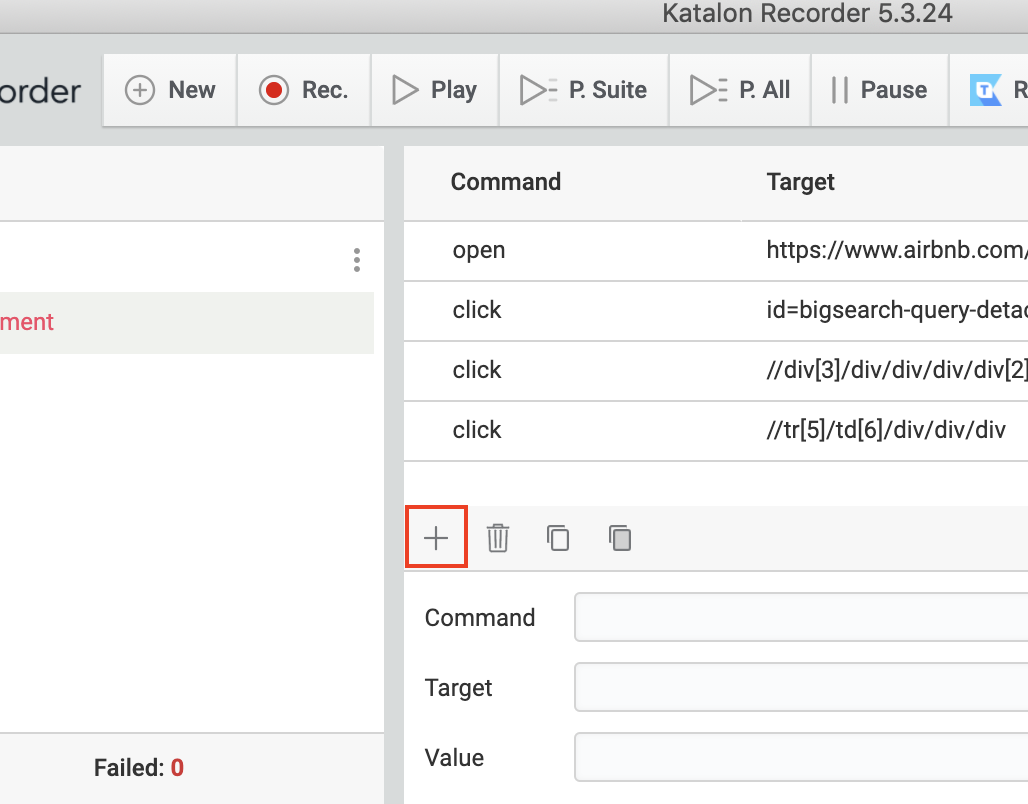
Task: Click the Command column header
Action: click(505, 182)
